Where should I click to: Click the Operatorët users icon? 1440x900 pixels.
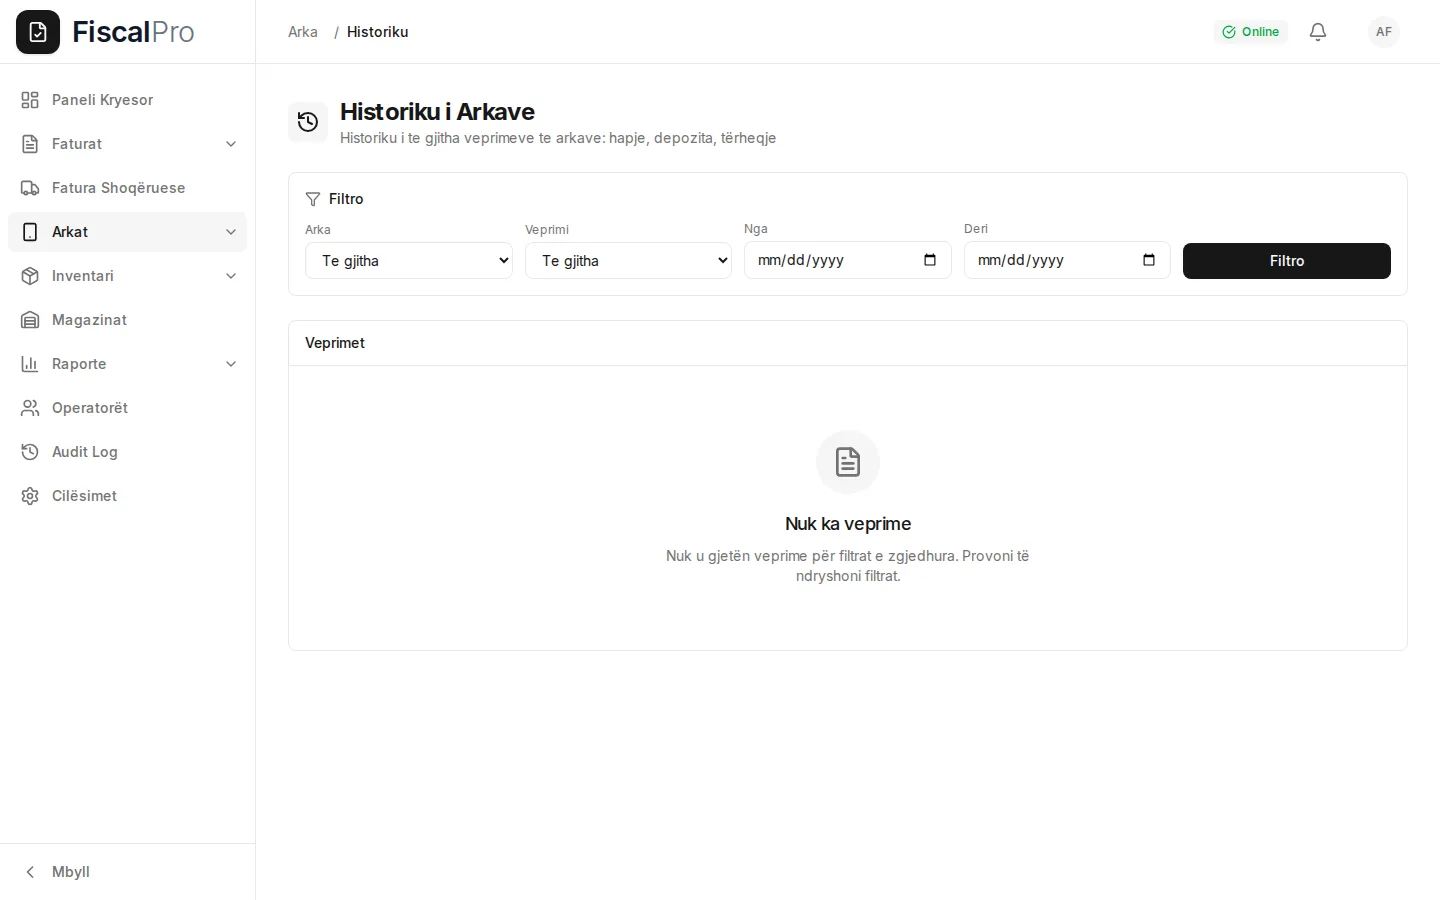[x=30, y=408]
